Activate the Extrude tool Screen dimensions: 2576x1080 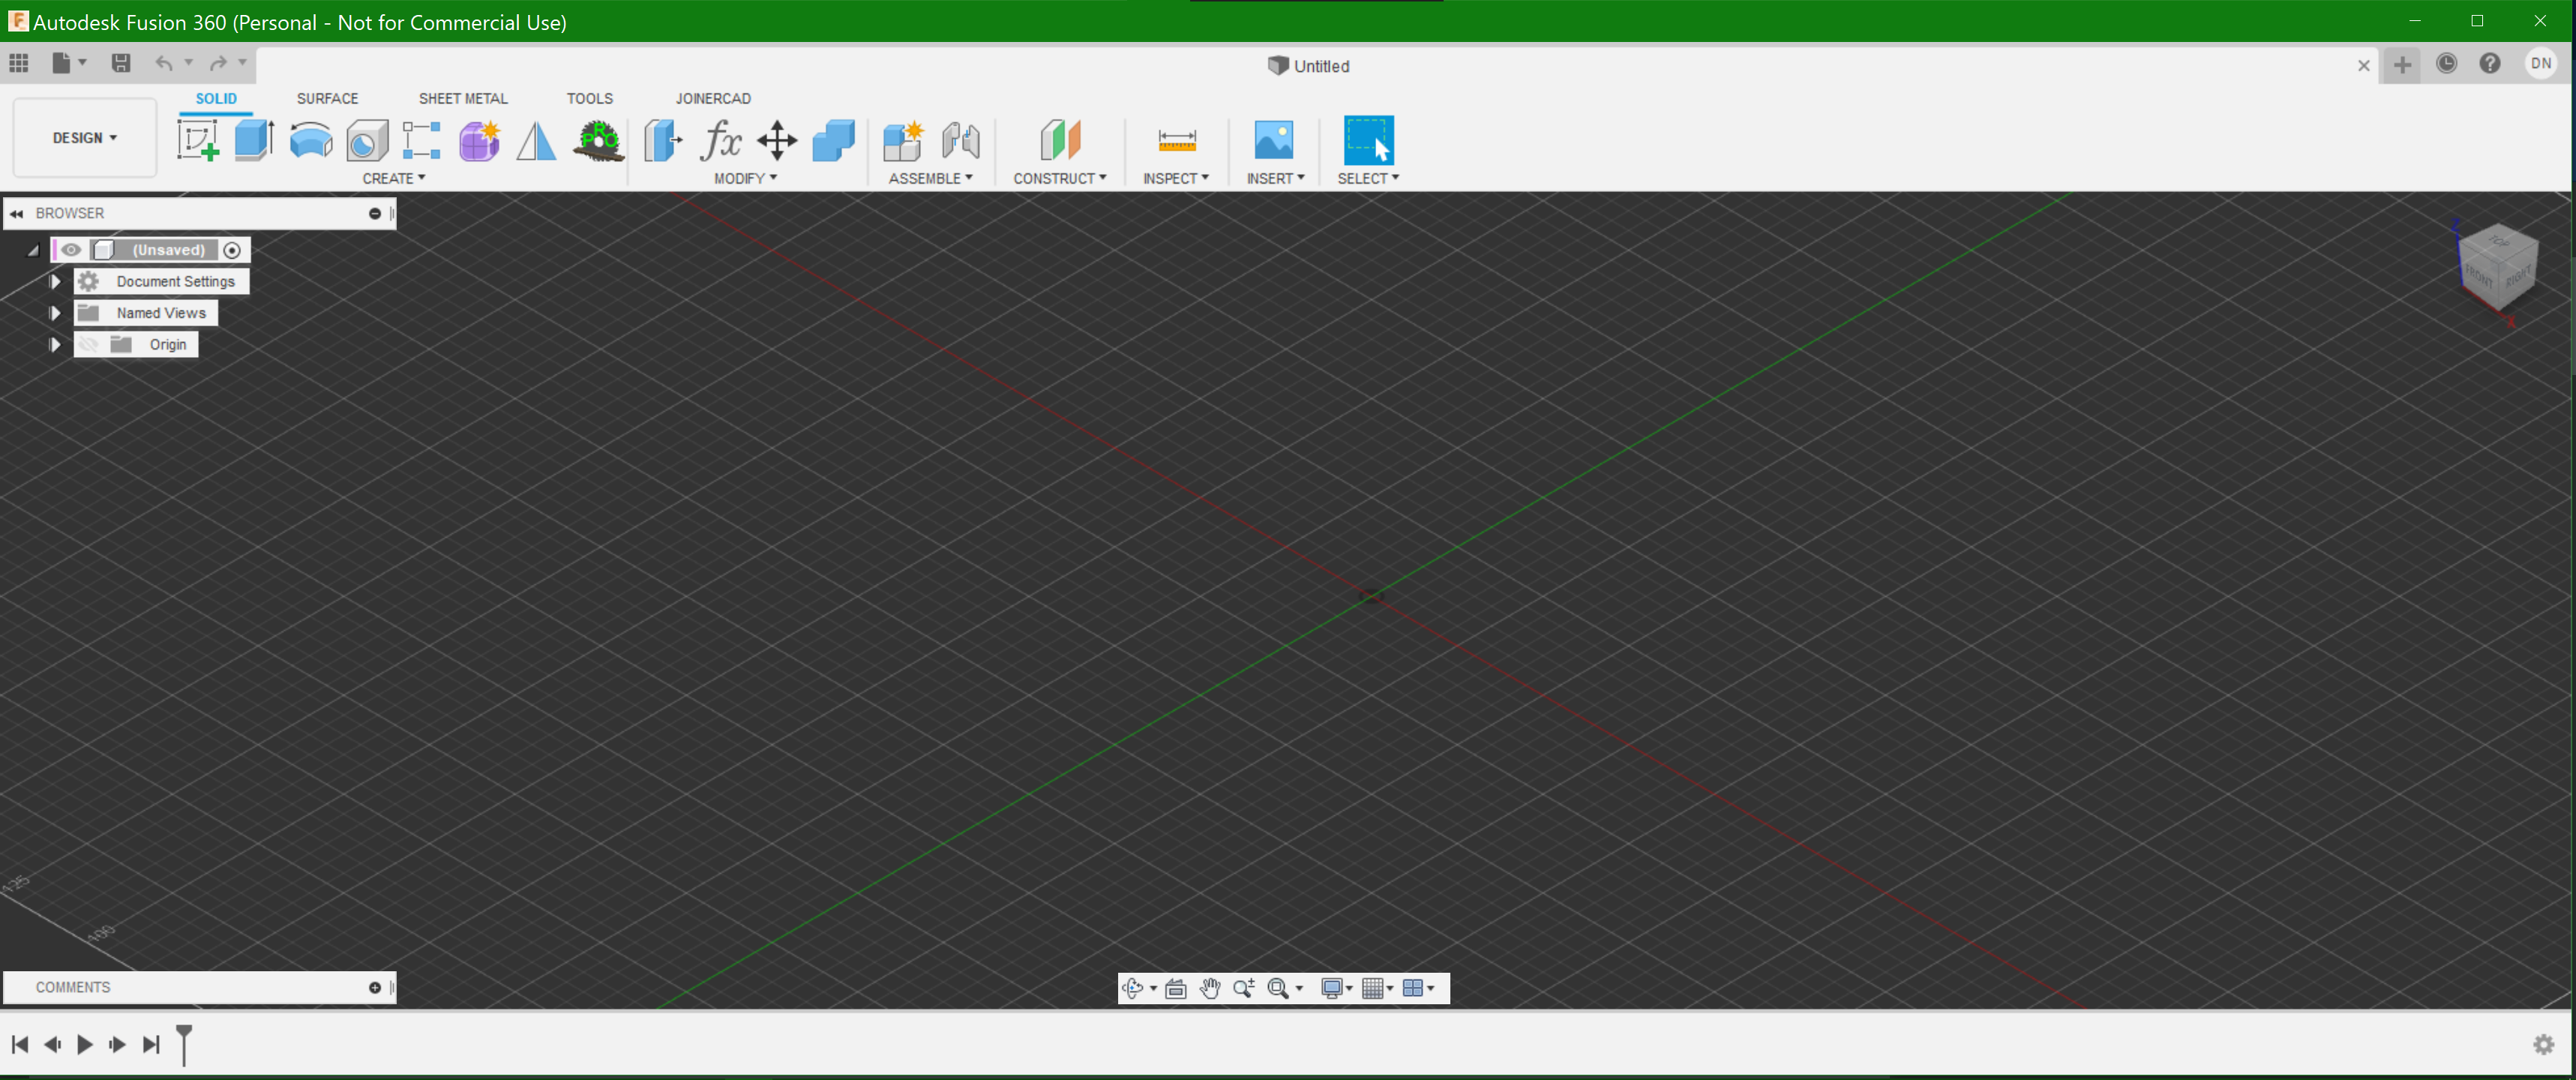pos(254,140)
